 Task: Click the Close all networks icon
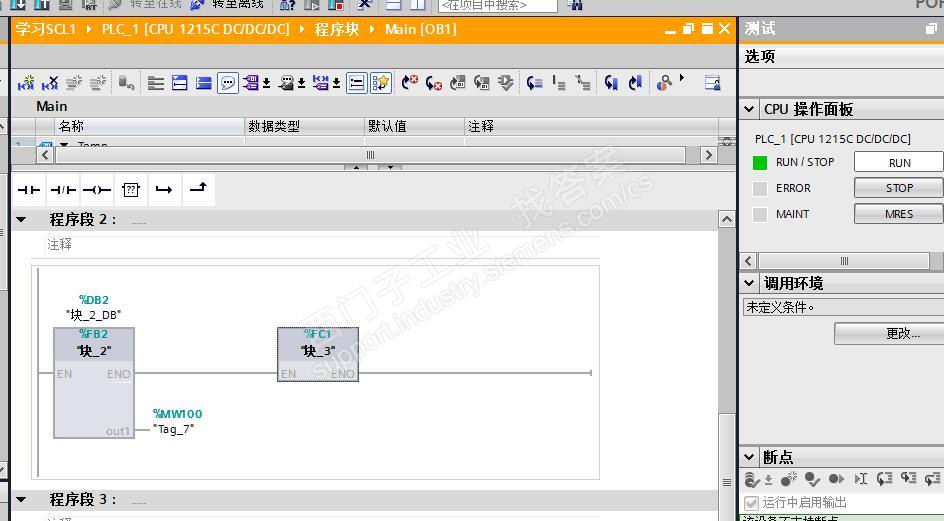click(203, 83)
